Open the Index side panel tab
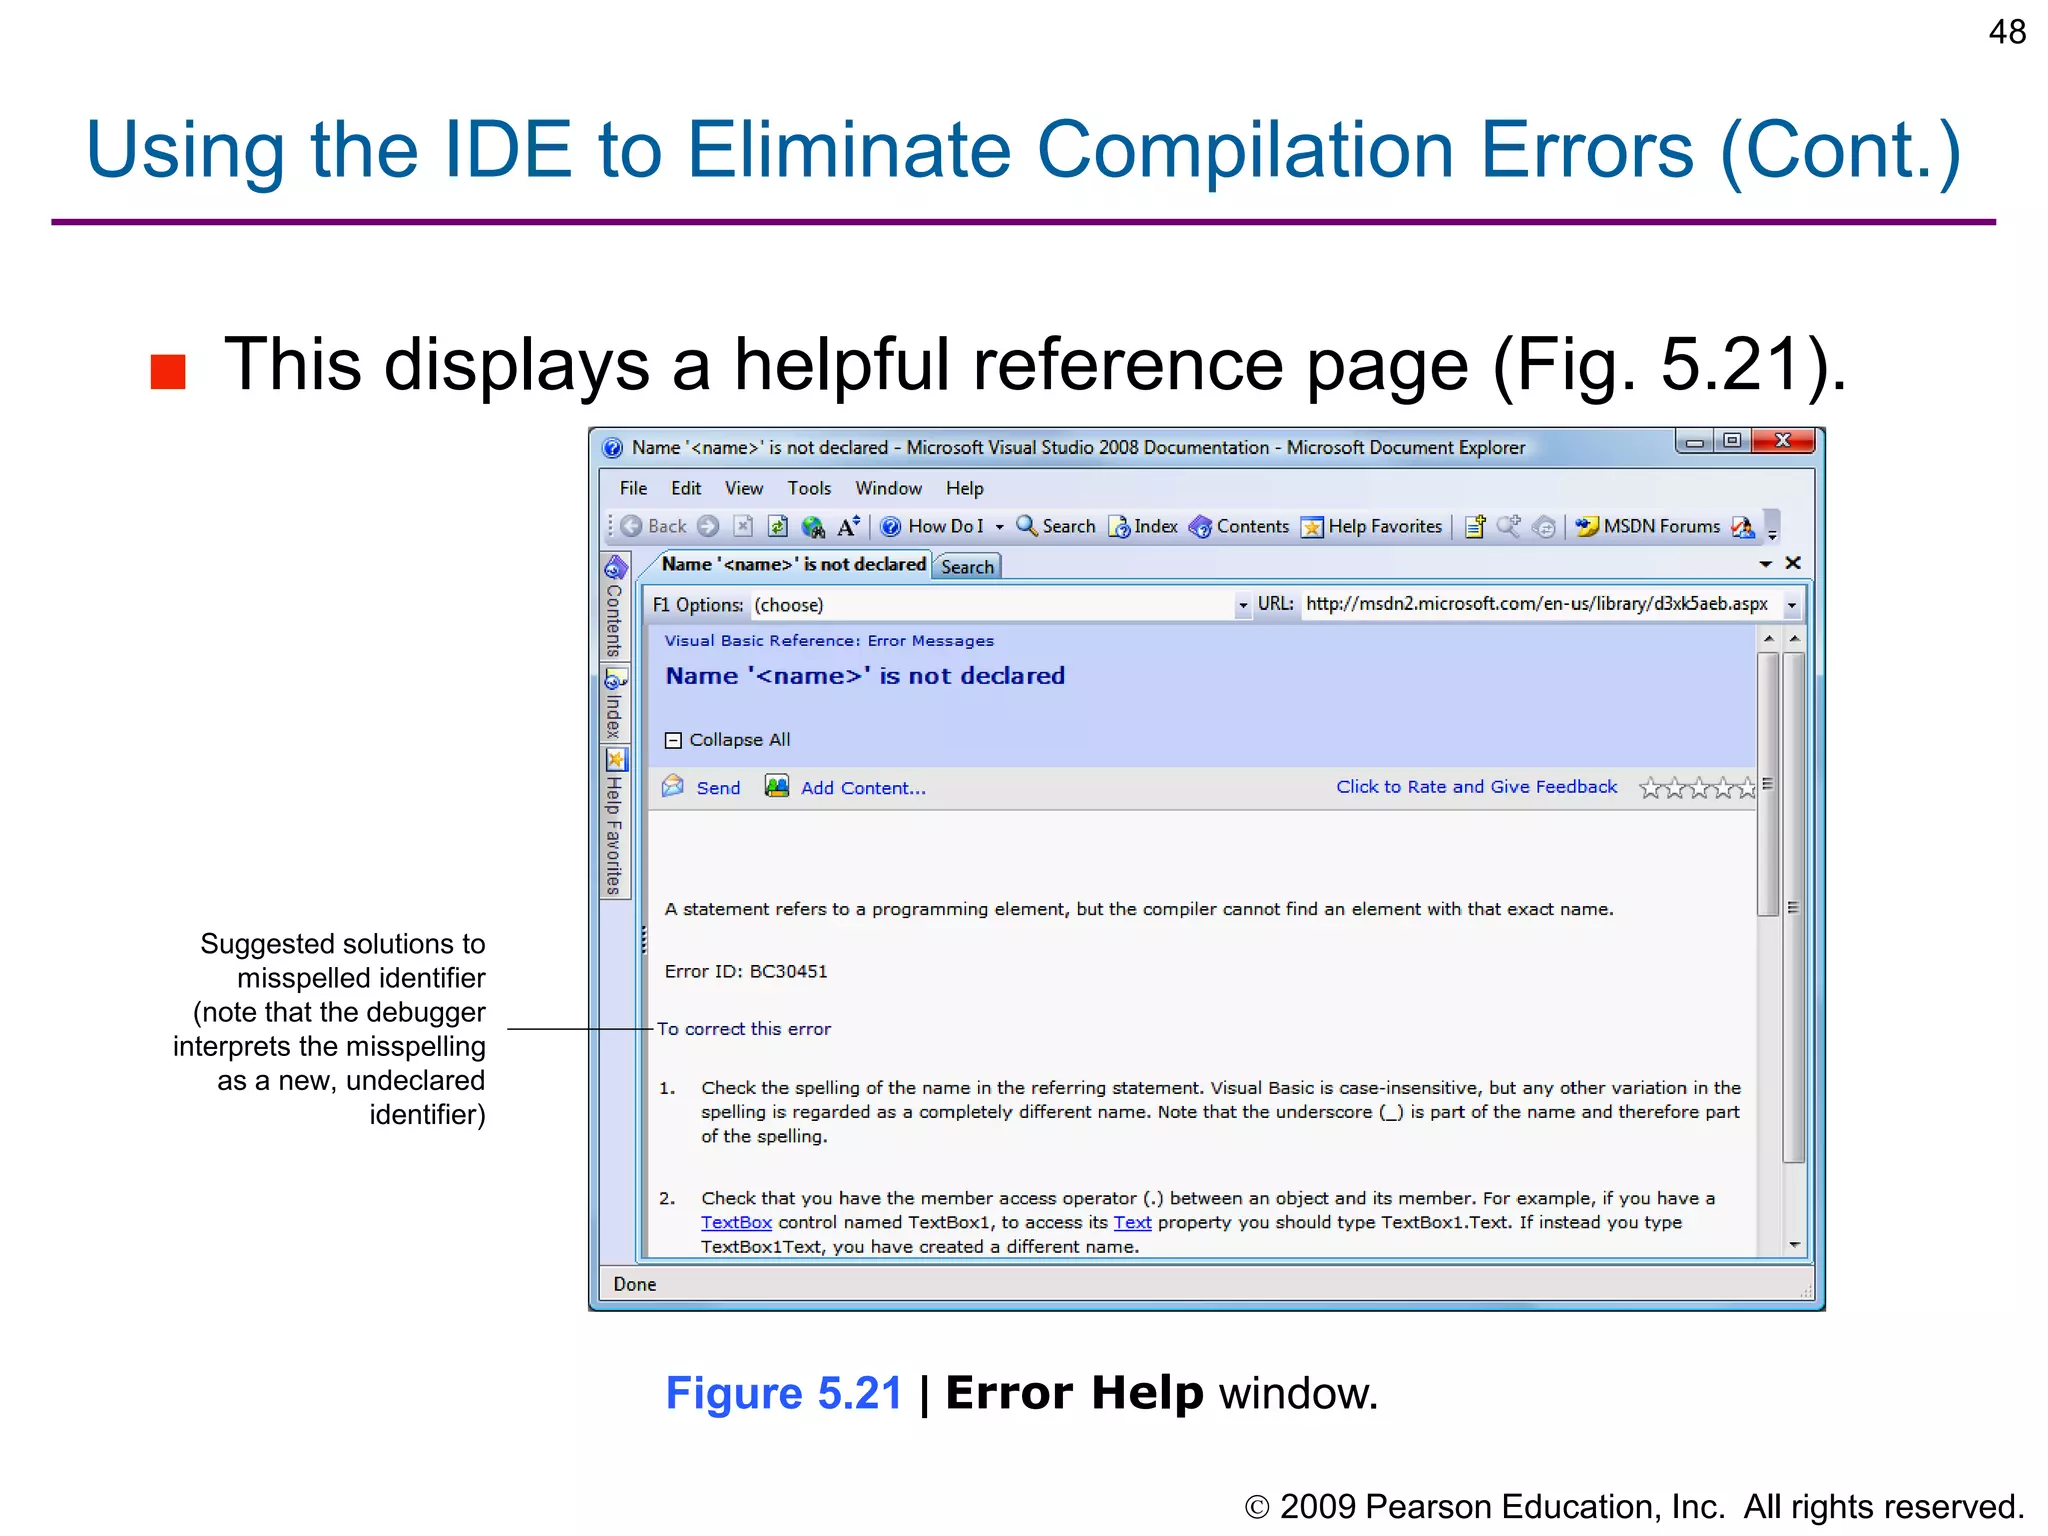The image size is (2048, 1536). point(614,704)
